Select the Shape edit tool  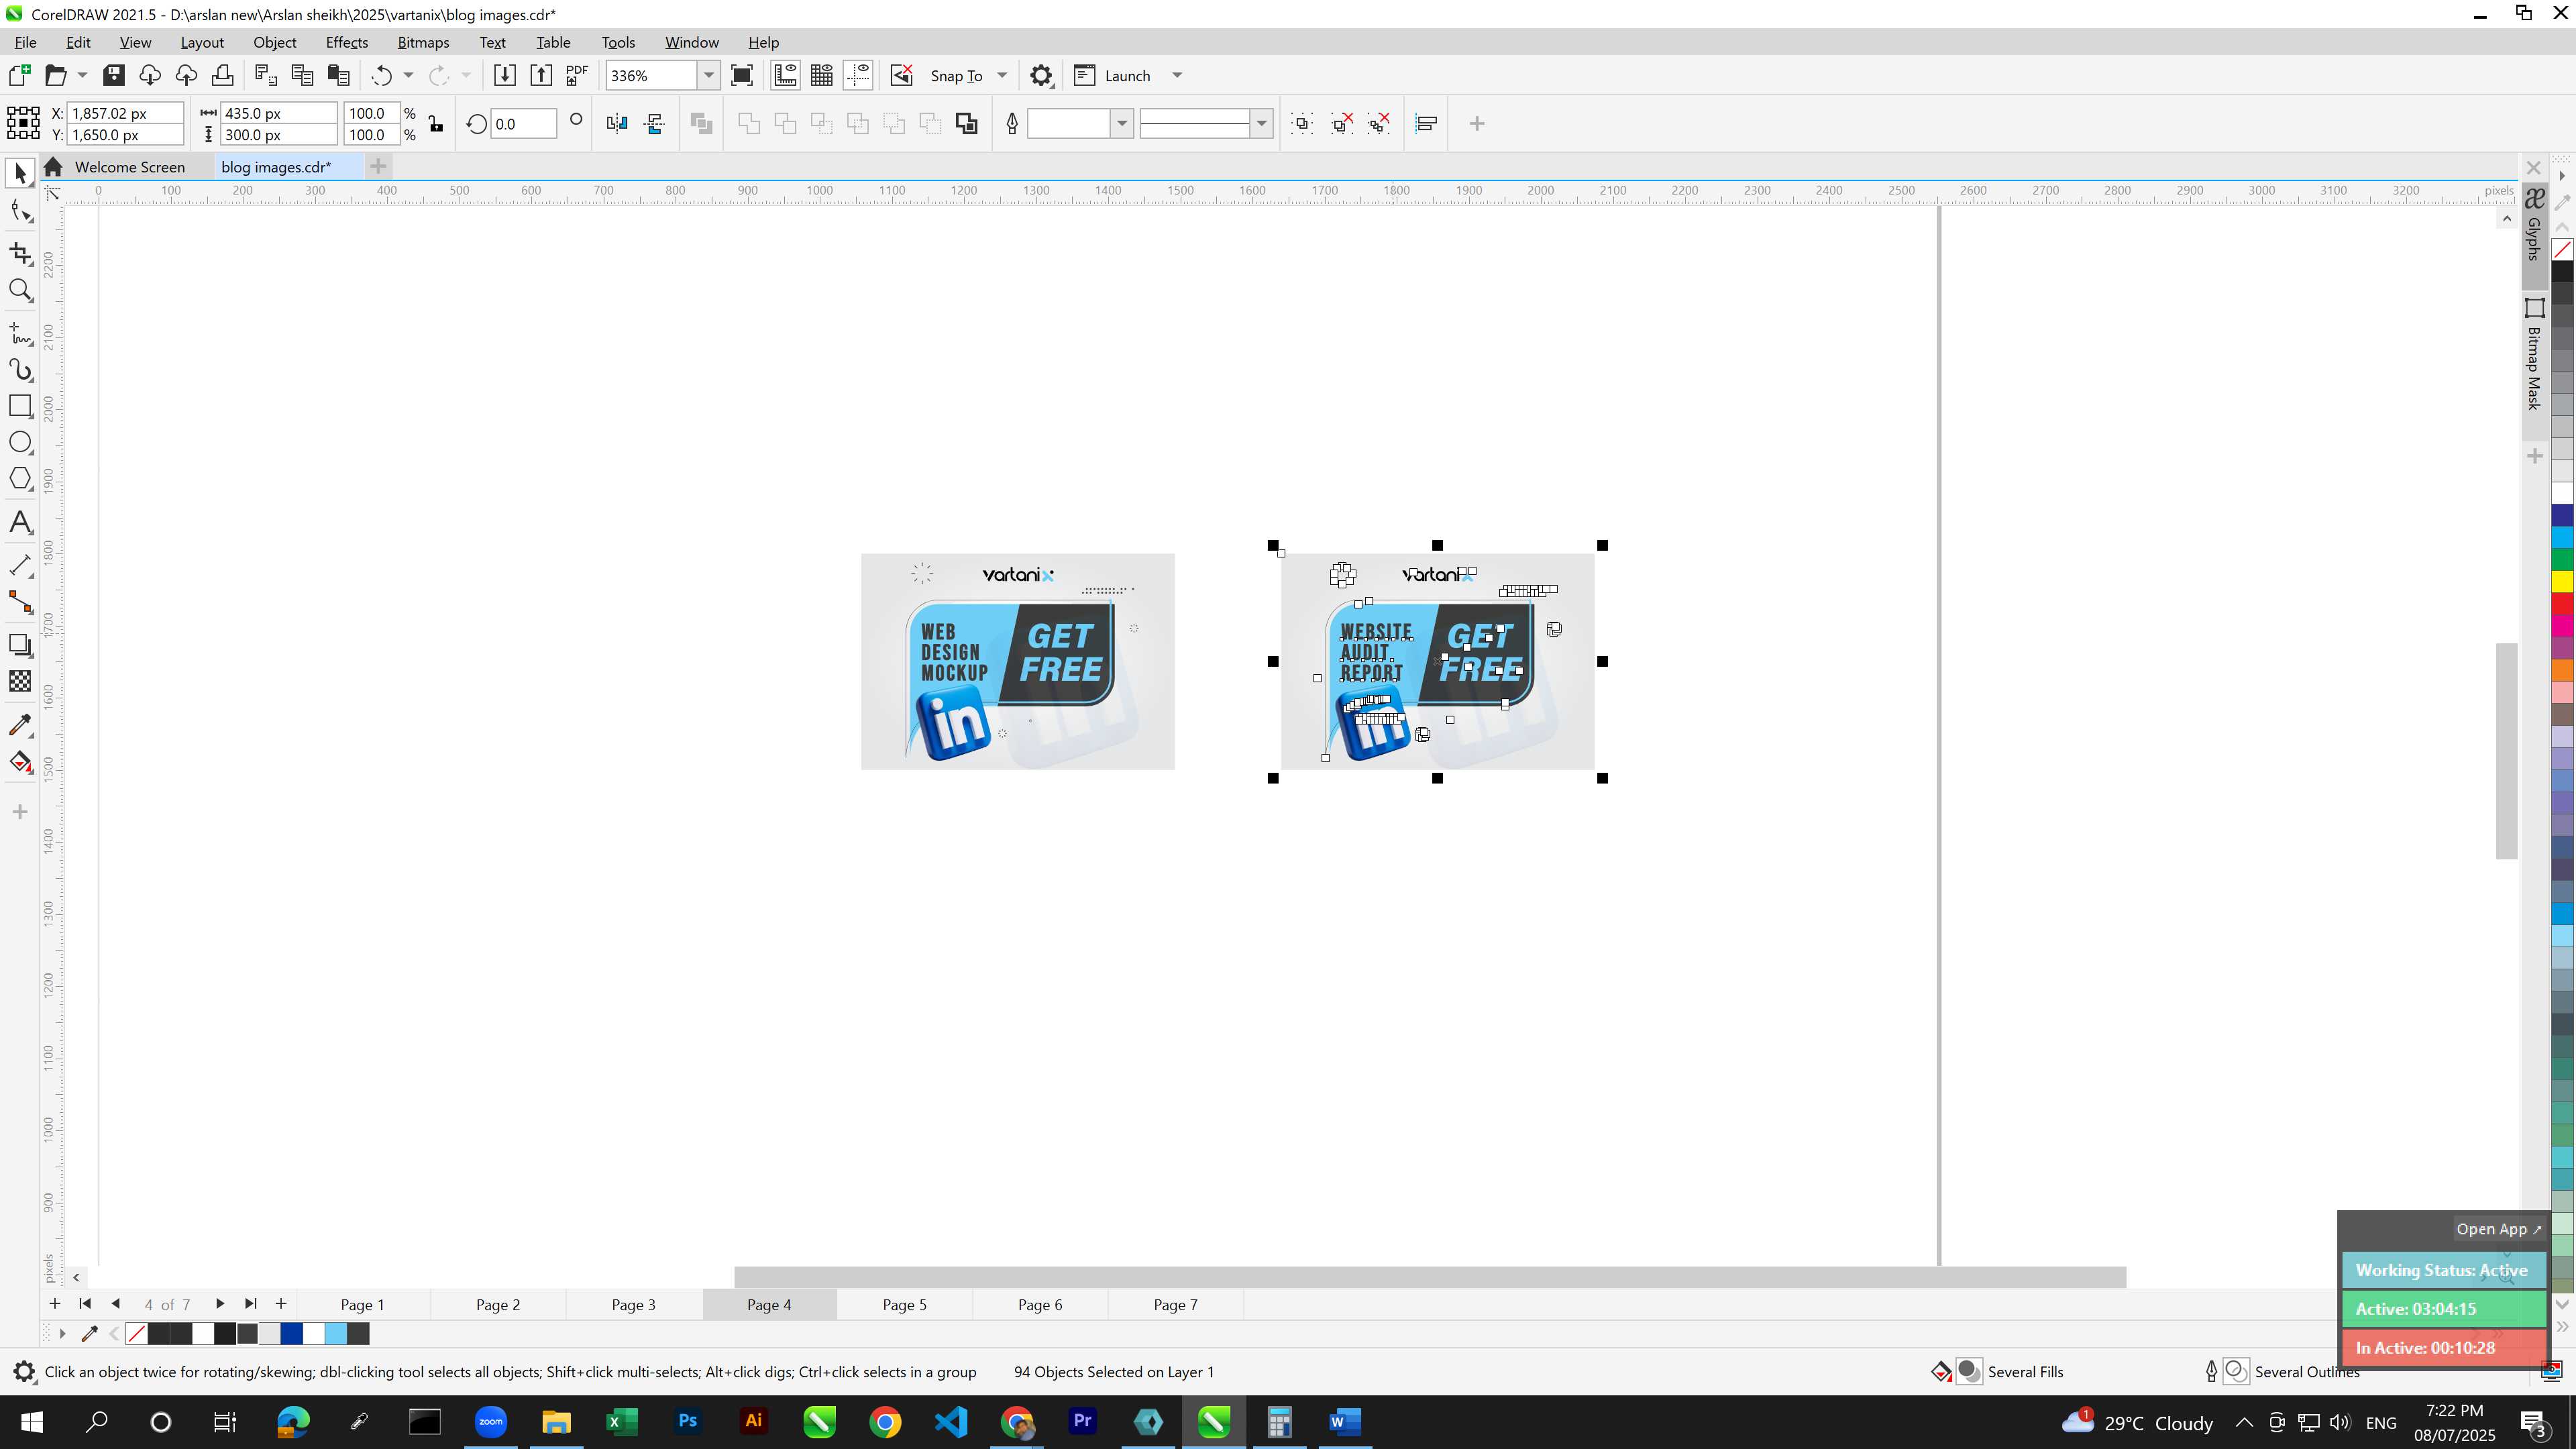[x=20, y=211]
